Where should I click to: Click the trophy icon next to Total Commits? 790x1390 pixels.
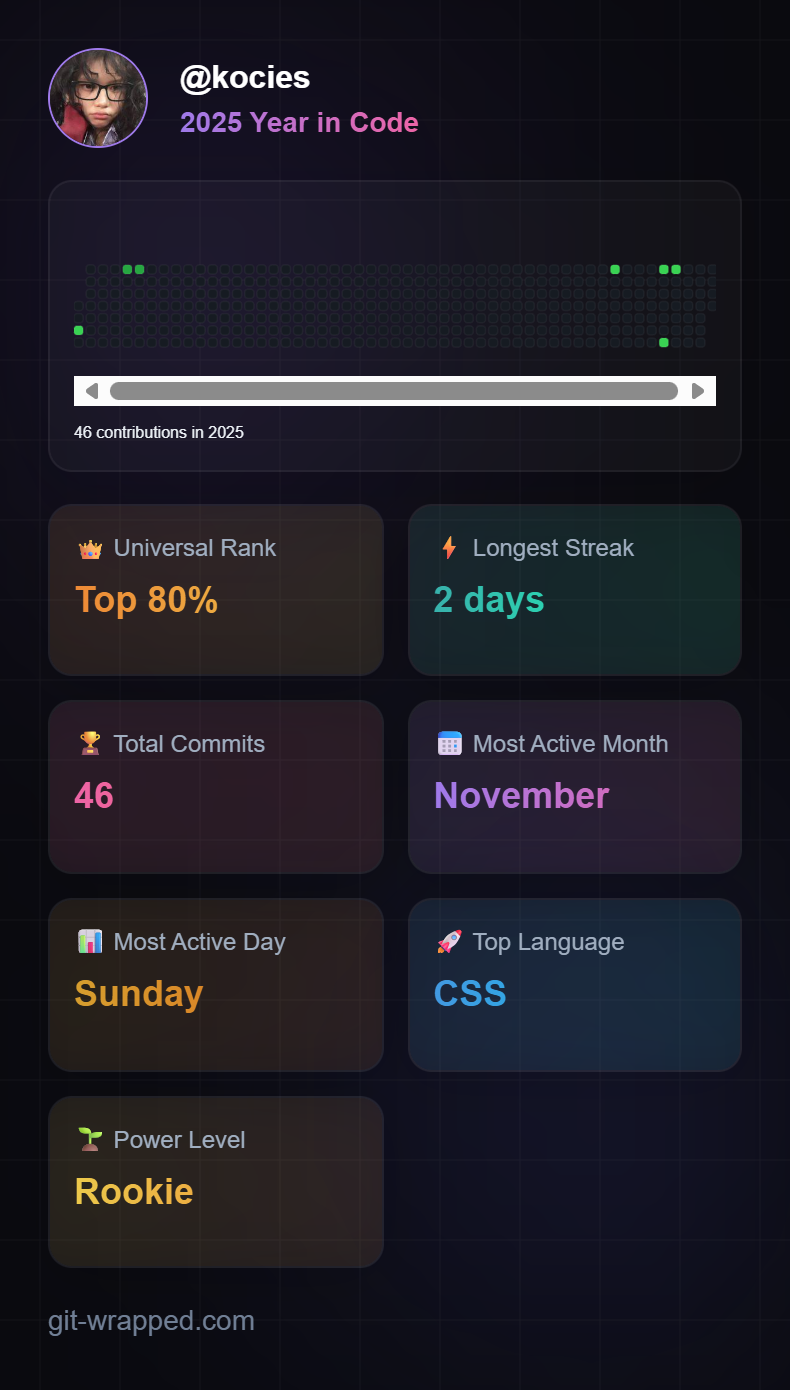click(91, 744)
